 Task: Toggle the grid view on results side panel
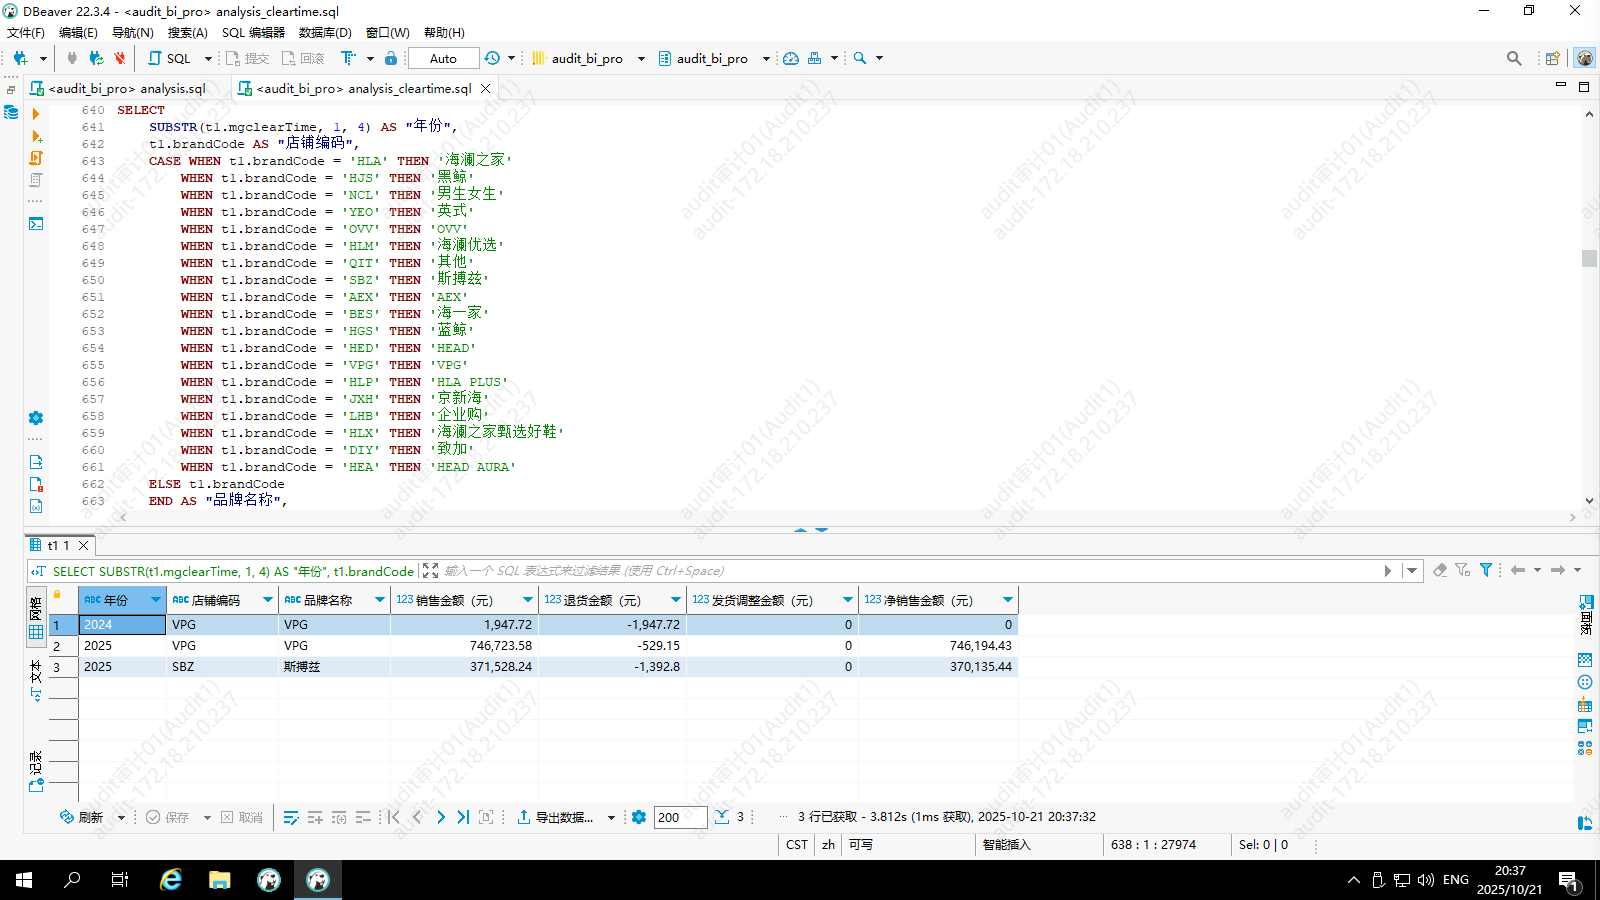[x=36, y=632]
